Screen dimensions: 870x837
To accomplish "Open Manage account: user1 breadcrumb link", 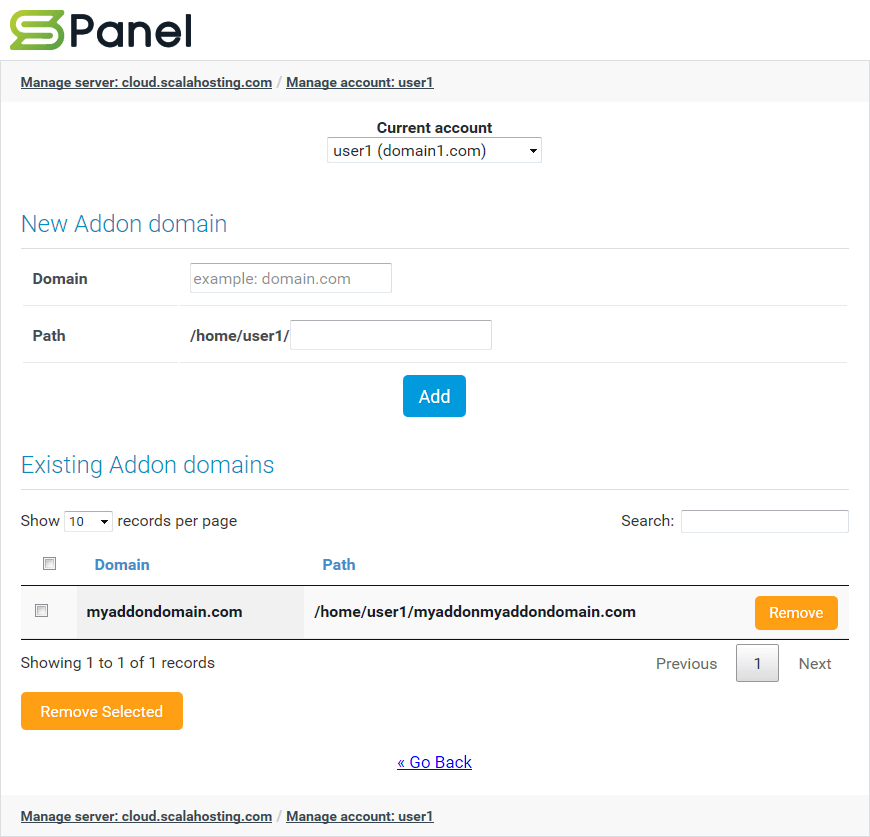I will point(359,82).
